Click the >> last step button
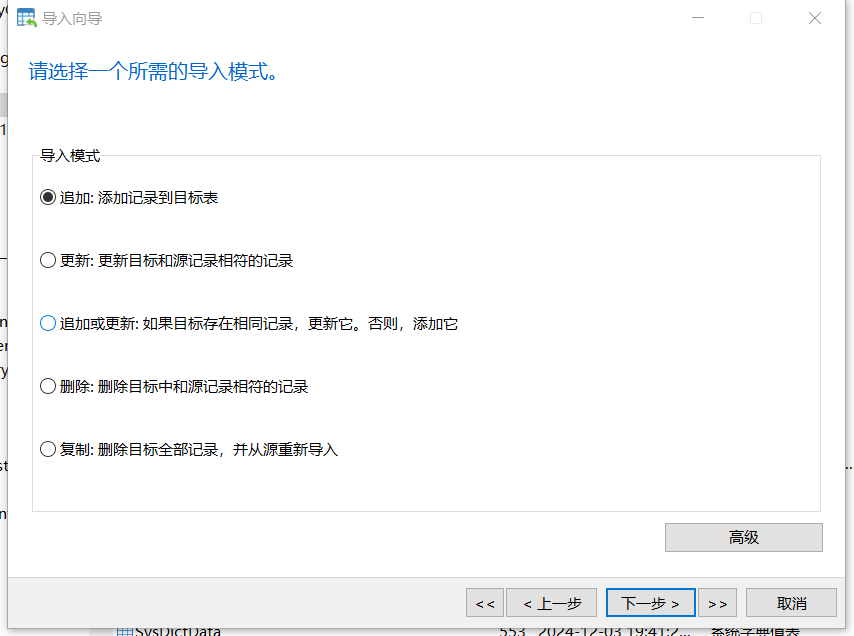Image resolution: width=854 pixels, height=636 pixels. coord(717,602)
